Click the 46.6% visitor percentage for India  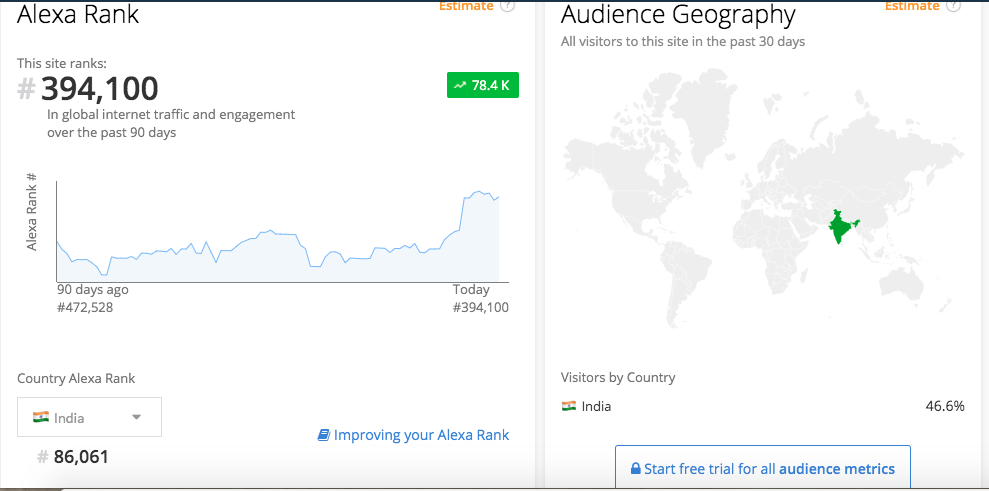[945, 406]
